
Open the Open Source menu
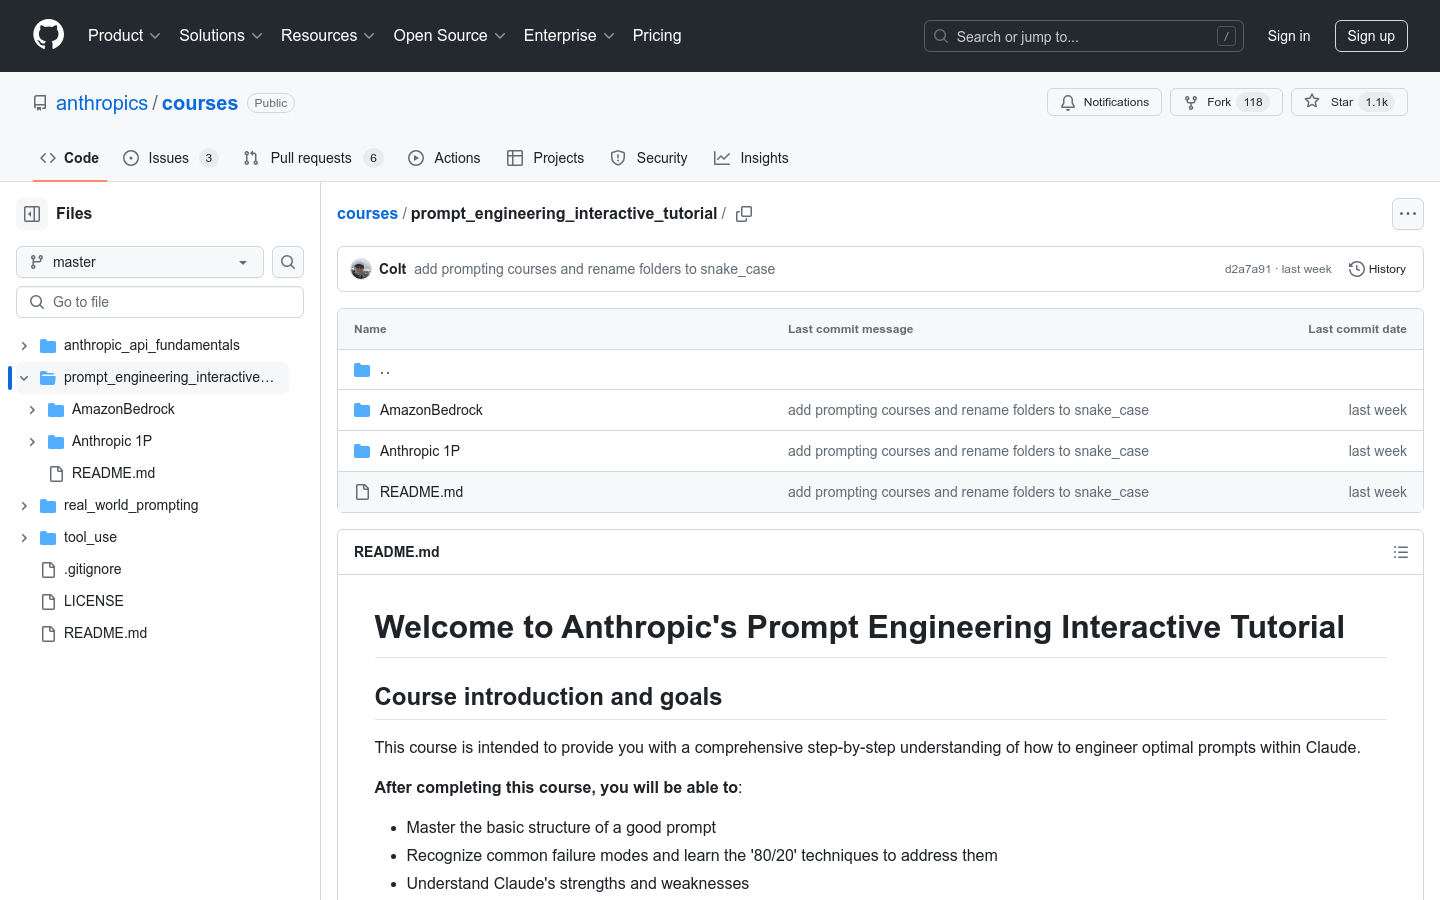(450, 35)
